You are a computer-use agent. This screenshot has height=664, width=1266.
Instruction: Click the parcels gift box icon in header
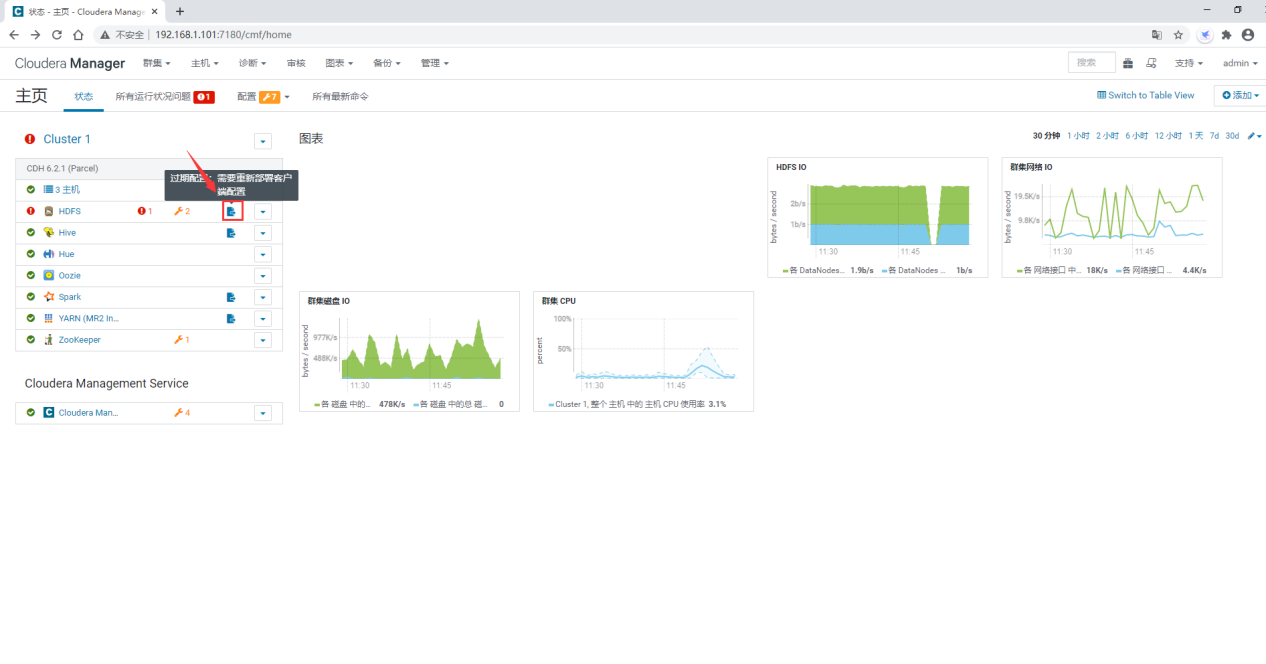pyautogui.click(x=1128, y=63)
